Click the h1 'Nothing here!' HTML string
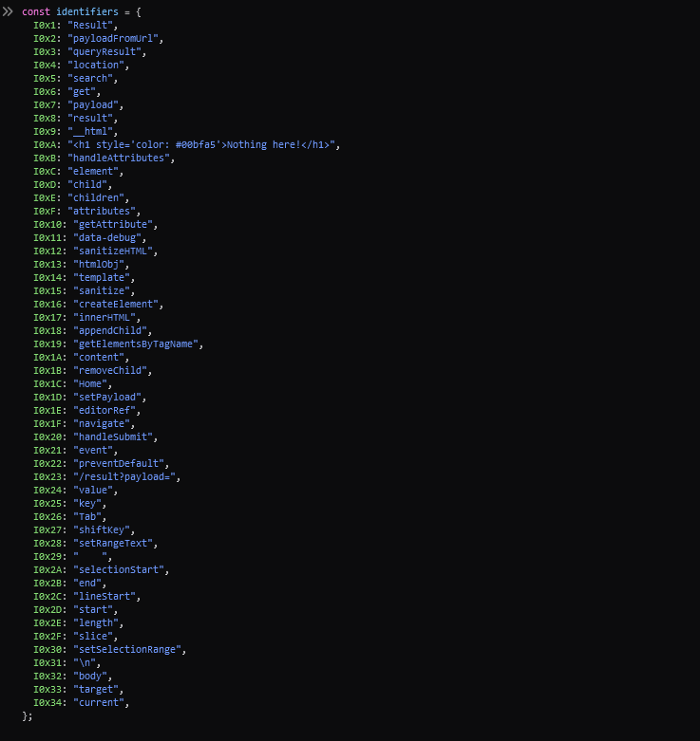The image size is (700, 741). tap(203, 144)
